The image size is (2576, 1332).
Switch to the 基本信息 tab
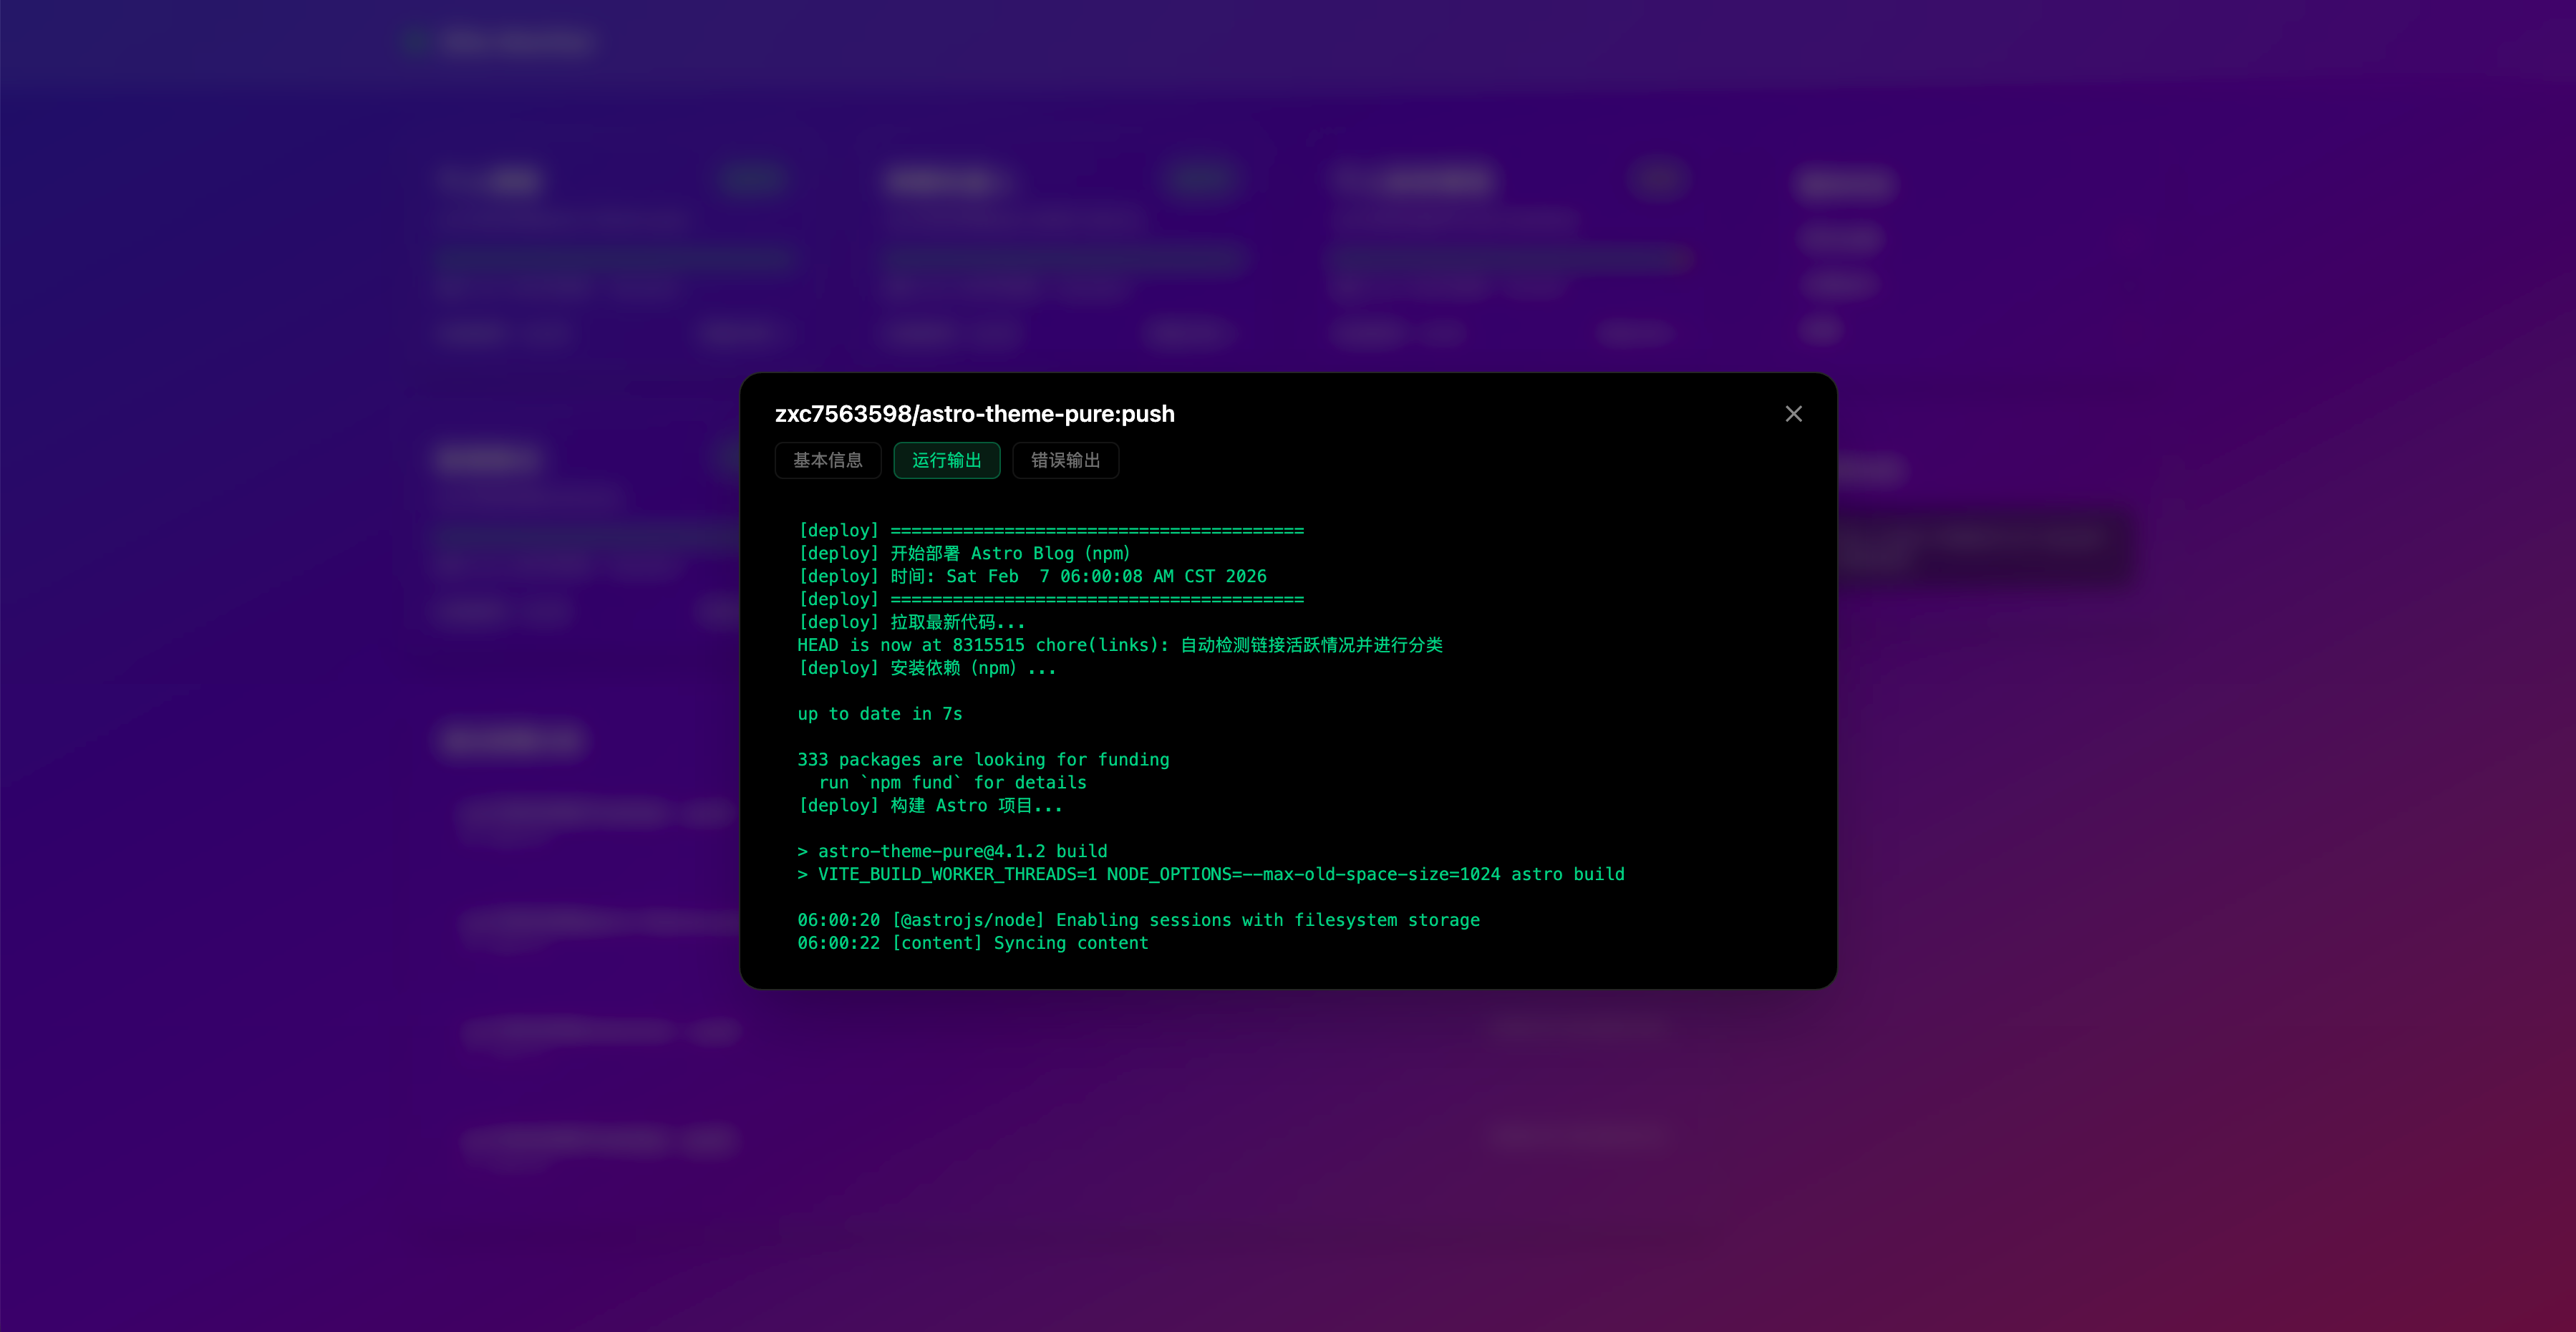(x=827, y=460)
